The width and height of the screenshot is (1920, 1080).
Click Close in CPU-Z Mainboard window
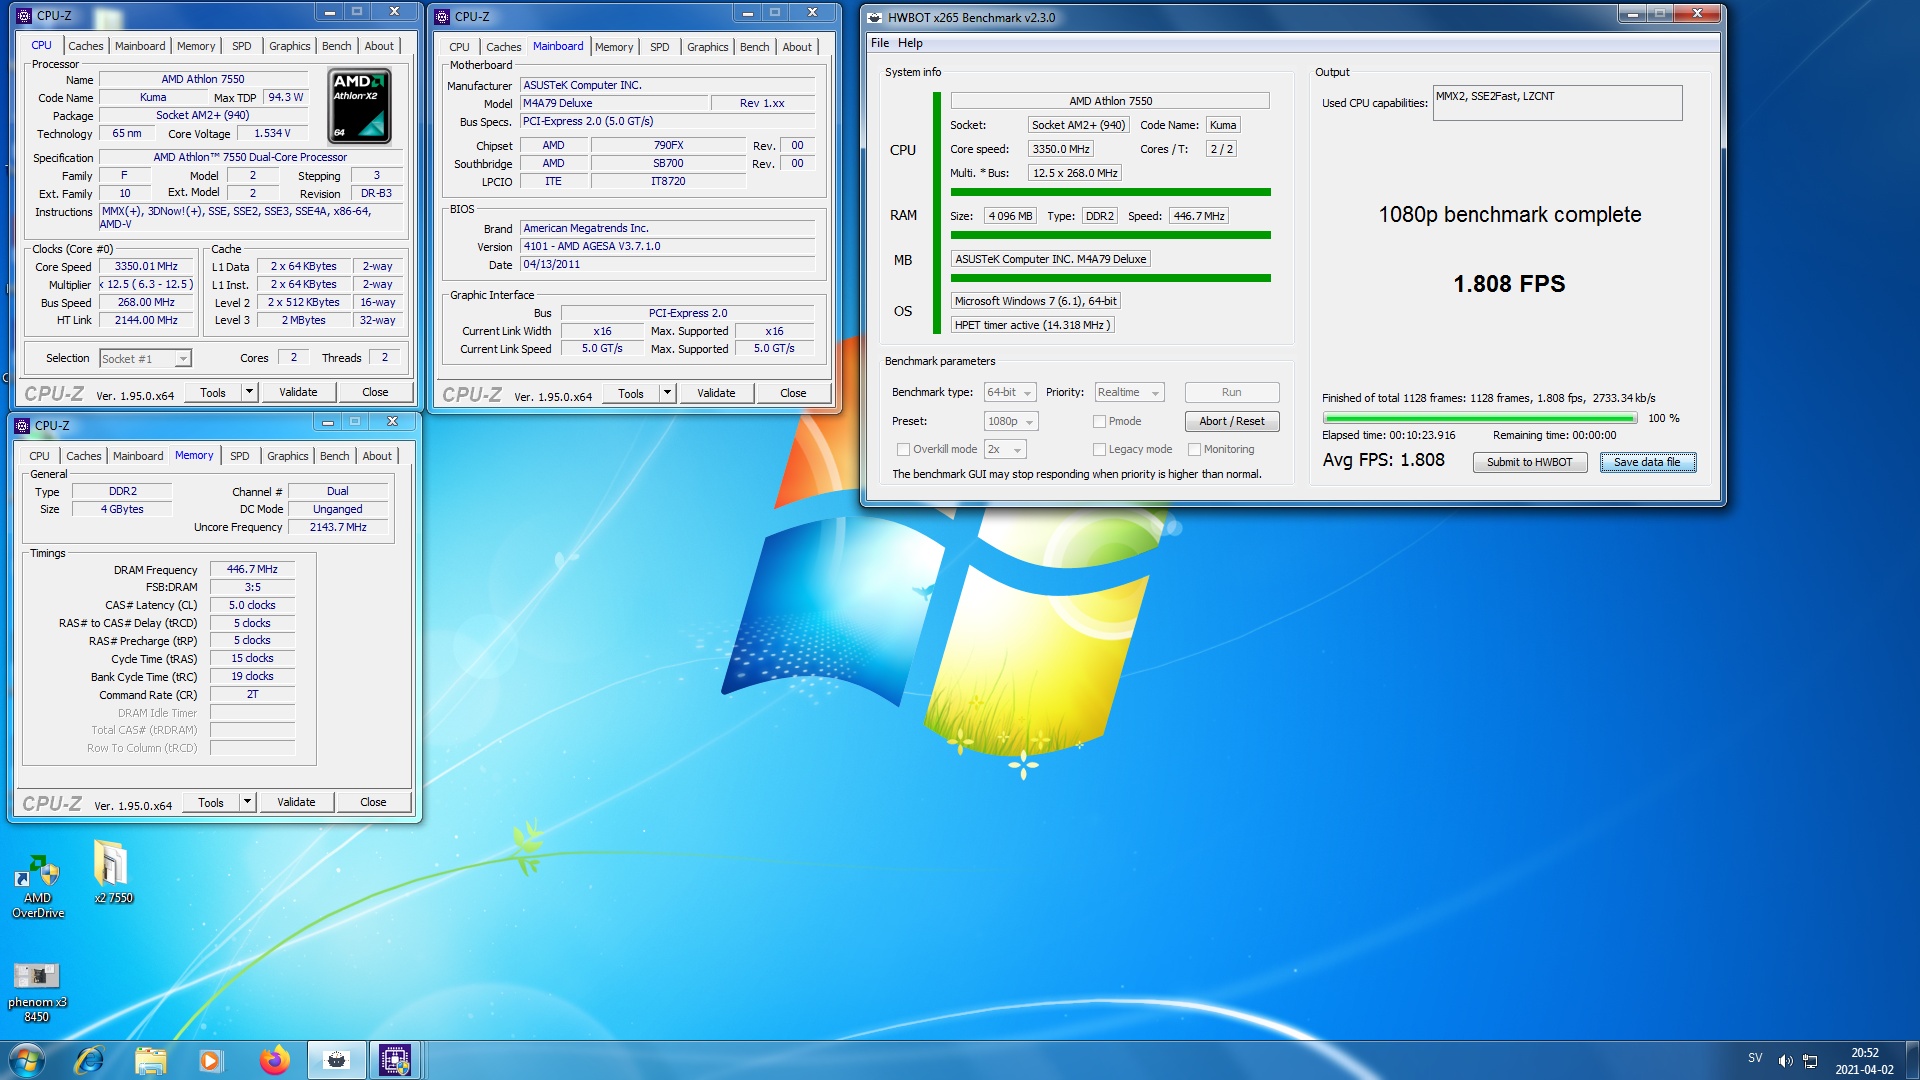[793, 393]
